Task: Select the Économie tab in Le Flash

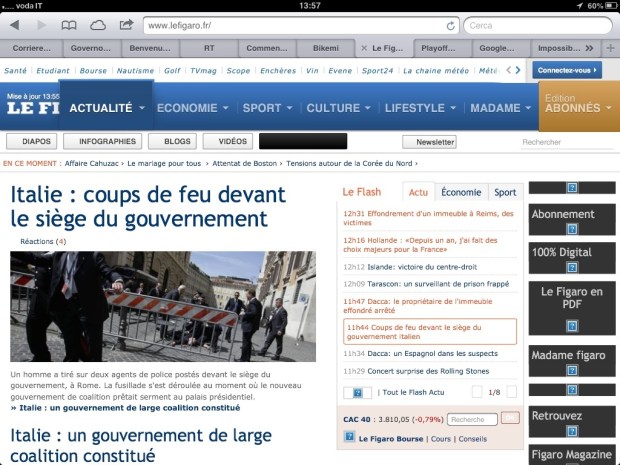Action: coord(461,192)
